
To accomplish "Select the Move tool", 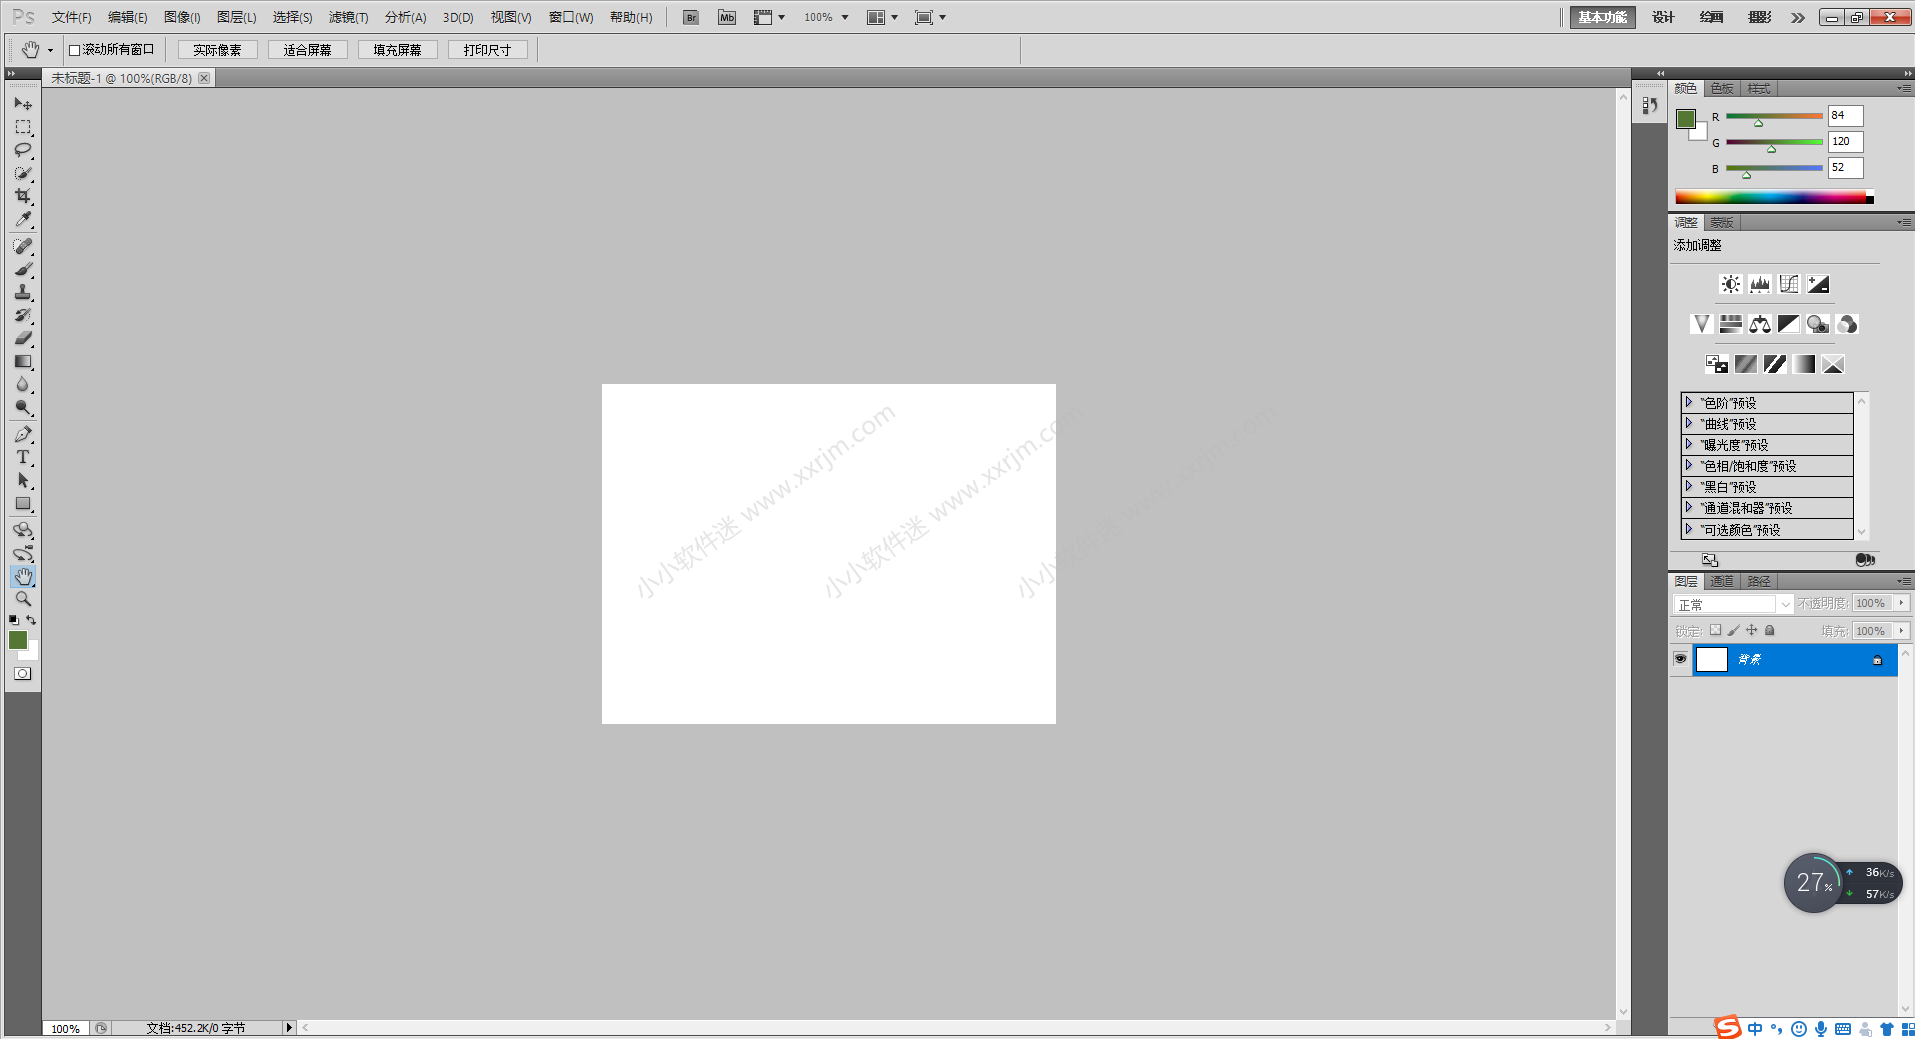I will coord(23,103).
